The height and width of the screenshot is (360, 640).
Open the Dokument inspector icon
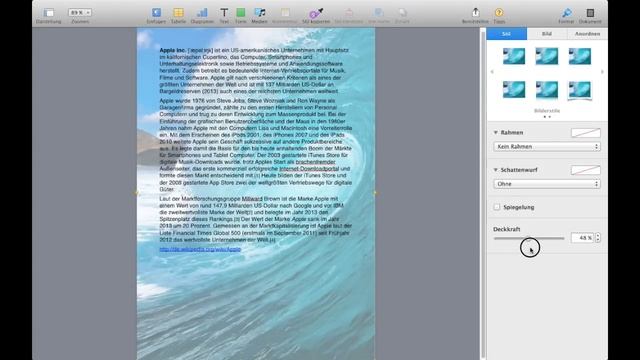tap(590, 13)
